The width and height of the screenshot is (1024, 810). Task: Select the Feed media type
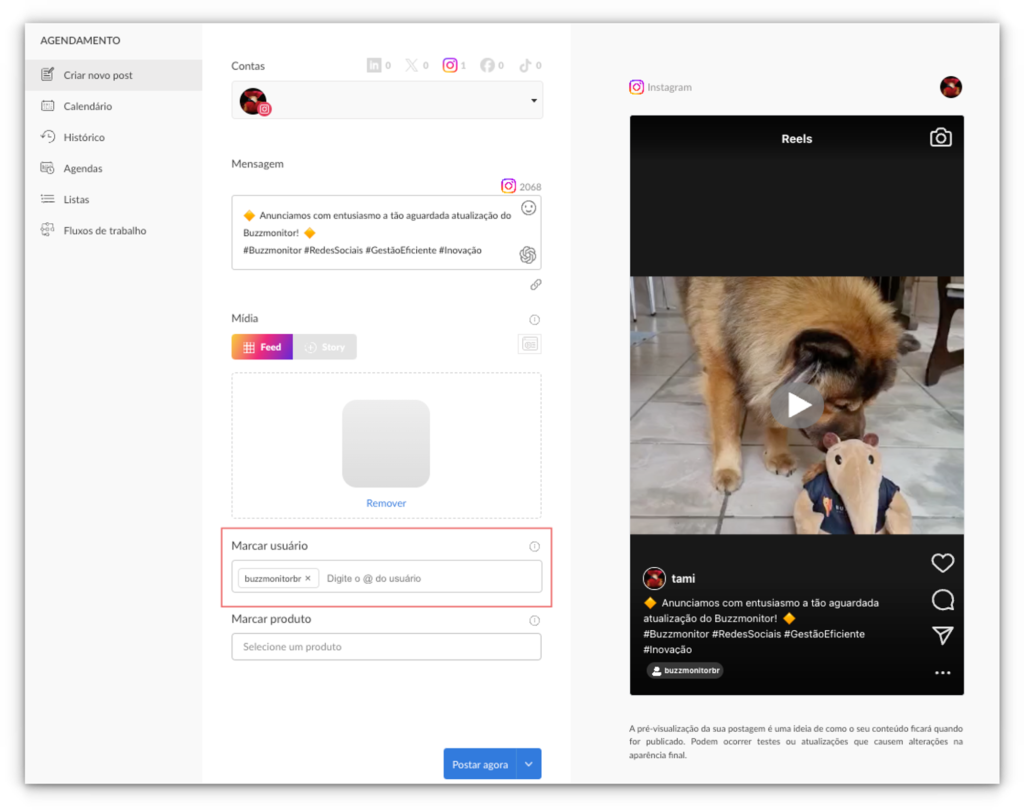click(262, 347)
